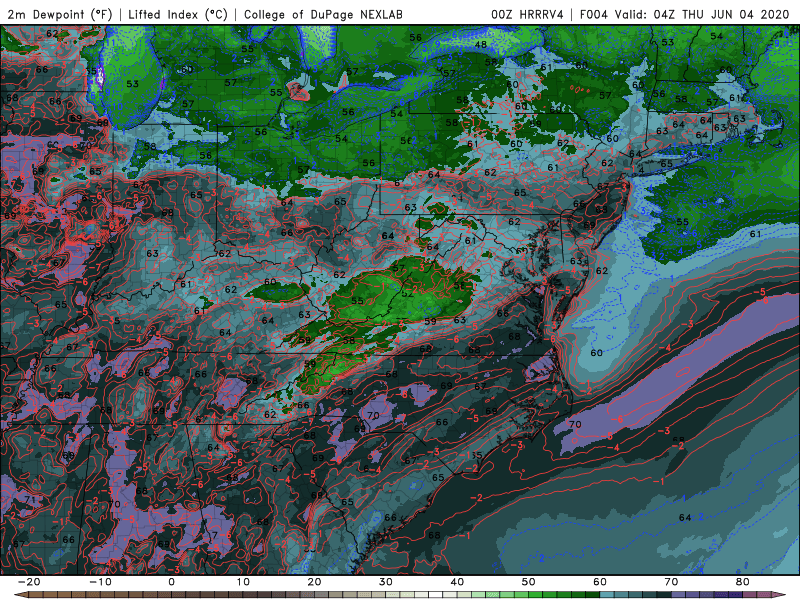The width and height of the screenshot is (800, 600).
Task: Click the 30 label on the color scale
Action: coord(386,582)
